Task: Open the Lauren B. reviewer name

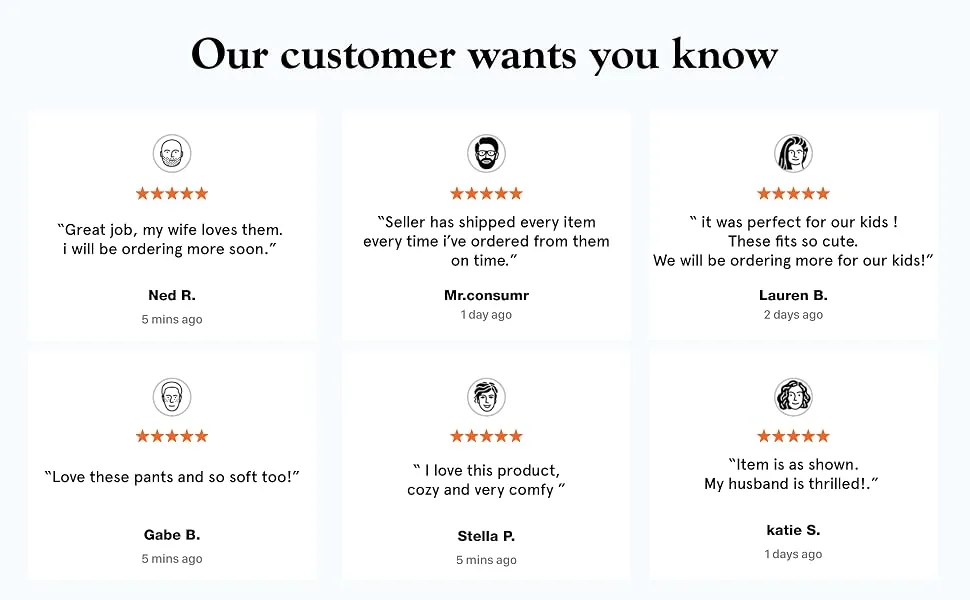Action: [793, 295]
